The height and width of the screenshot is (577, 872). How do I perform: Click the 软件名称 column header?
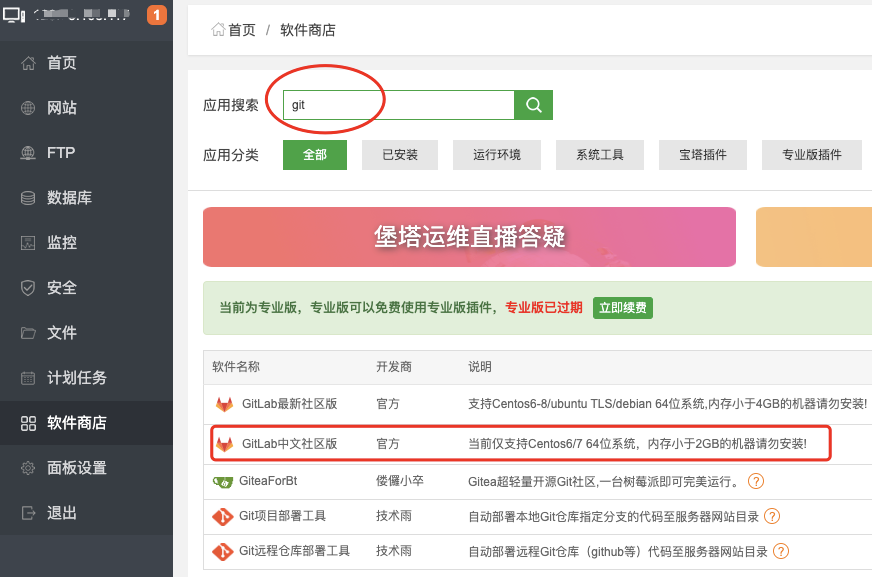pos(236,367)
